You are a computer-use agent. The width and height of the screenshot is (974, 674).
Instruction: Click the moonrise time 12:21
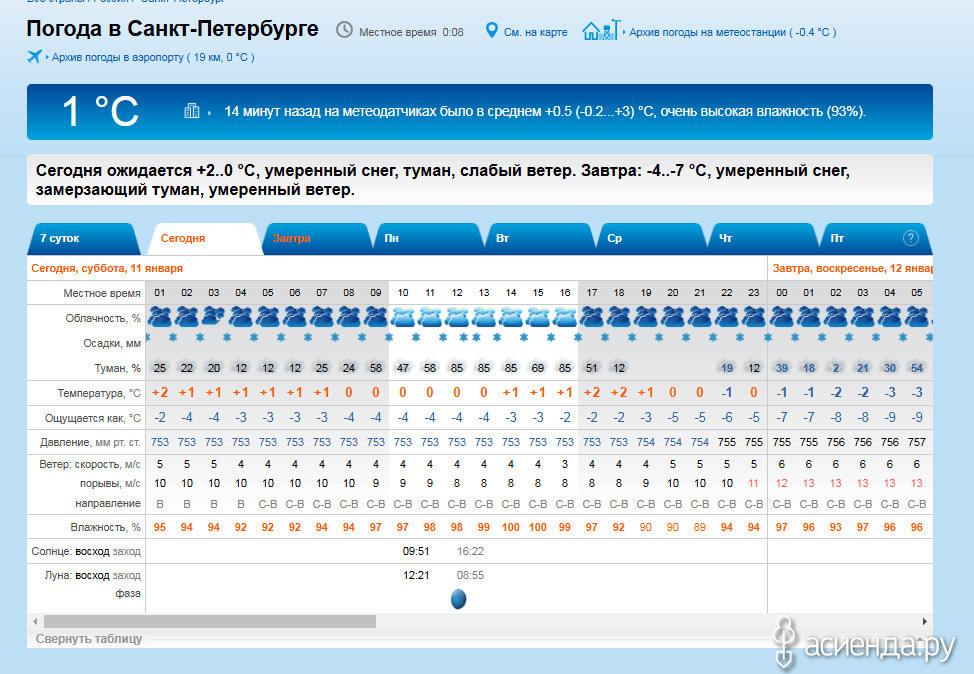416,575
